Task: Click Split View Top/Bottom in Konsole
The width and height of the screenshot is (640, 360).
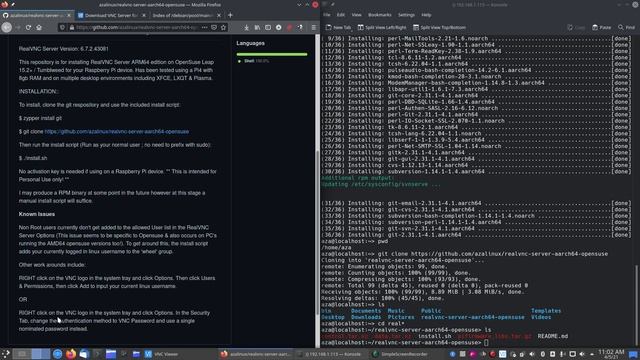Action: (439, 27)
